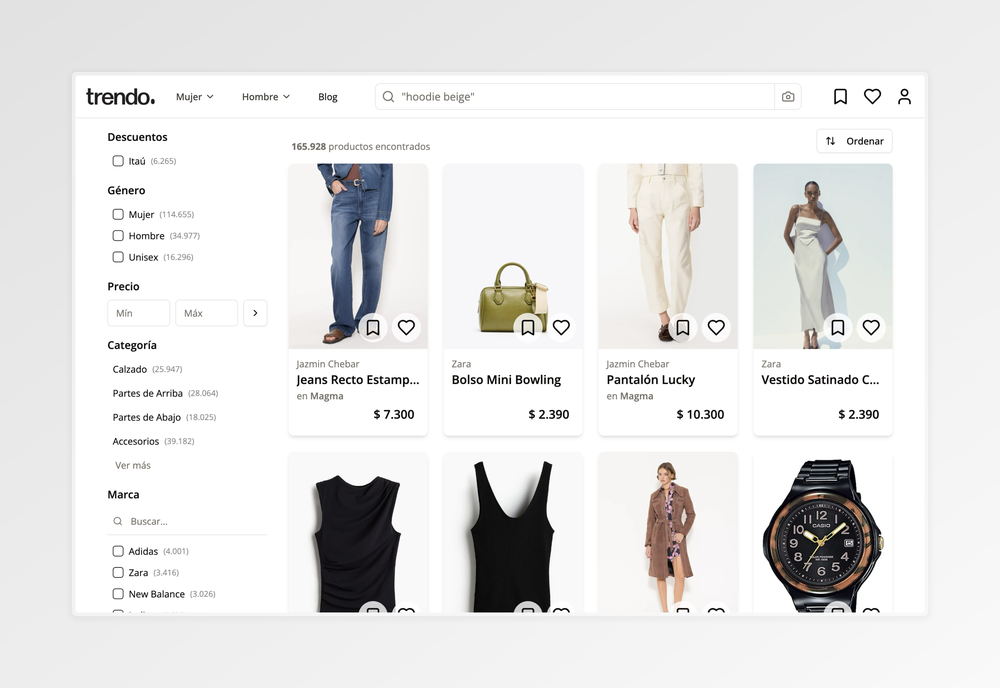
Task: Expand categories with Ver más
Action: [x=133, y=465]
